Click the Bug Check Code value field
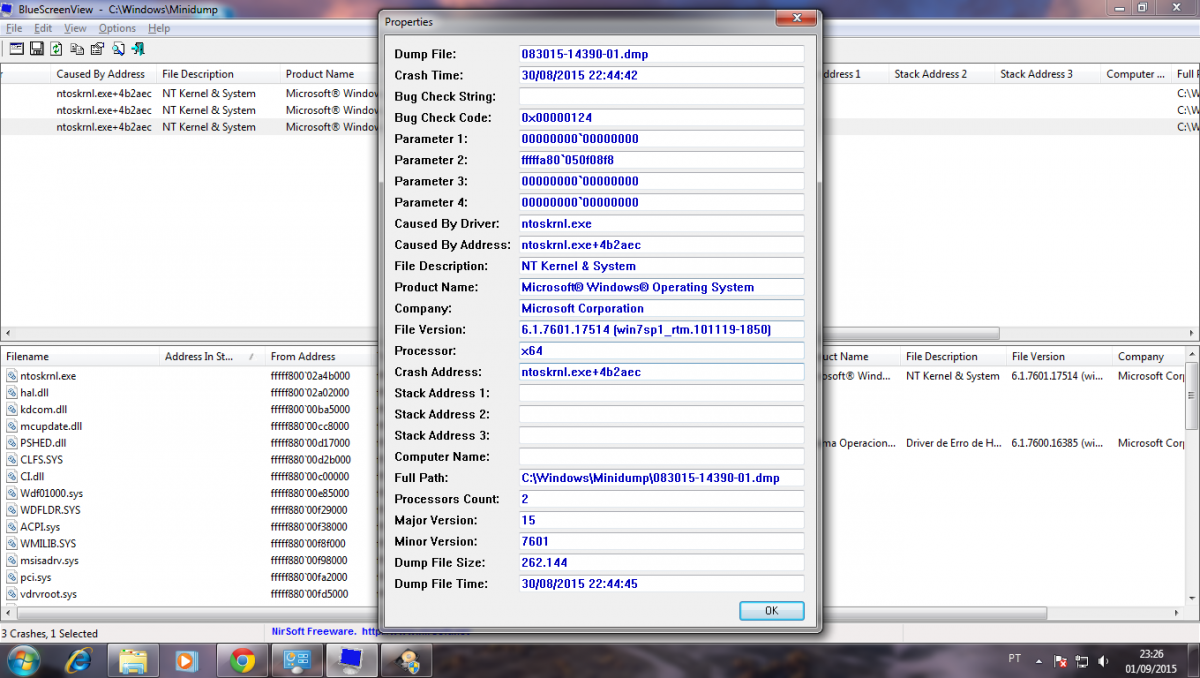Viewport: 1200px width, 678px height. (661, 118)
